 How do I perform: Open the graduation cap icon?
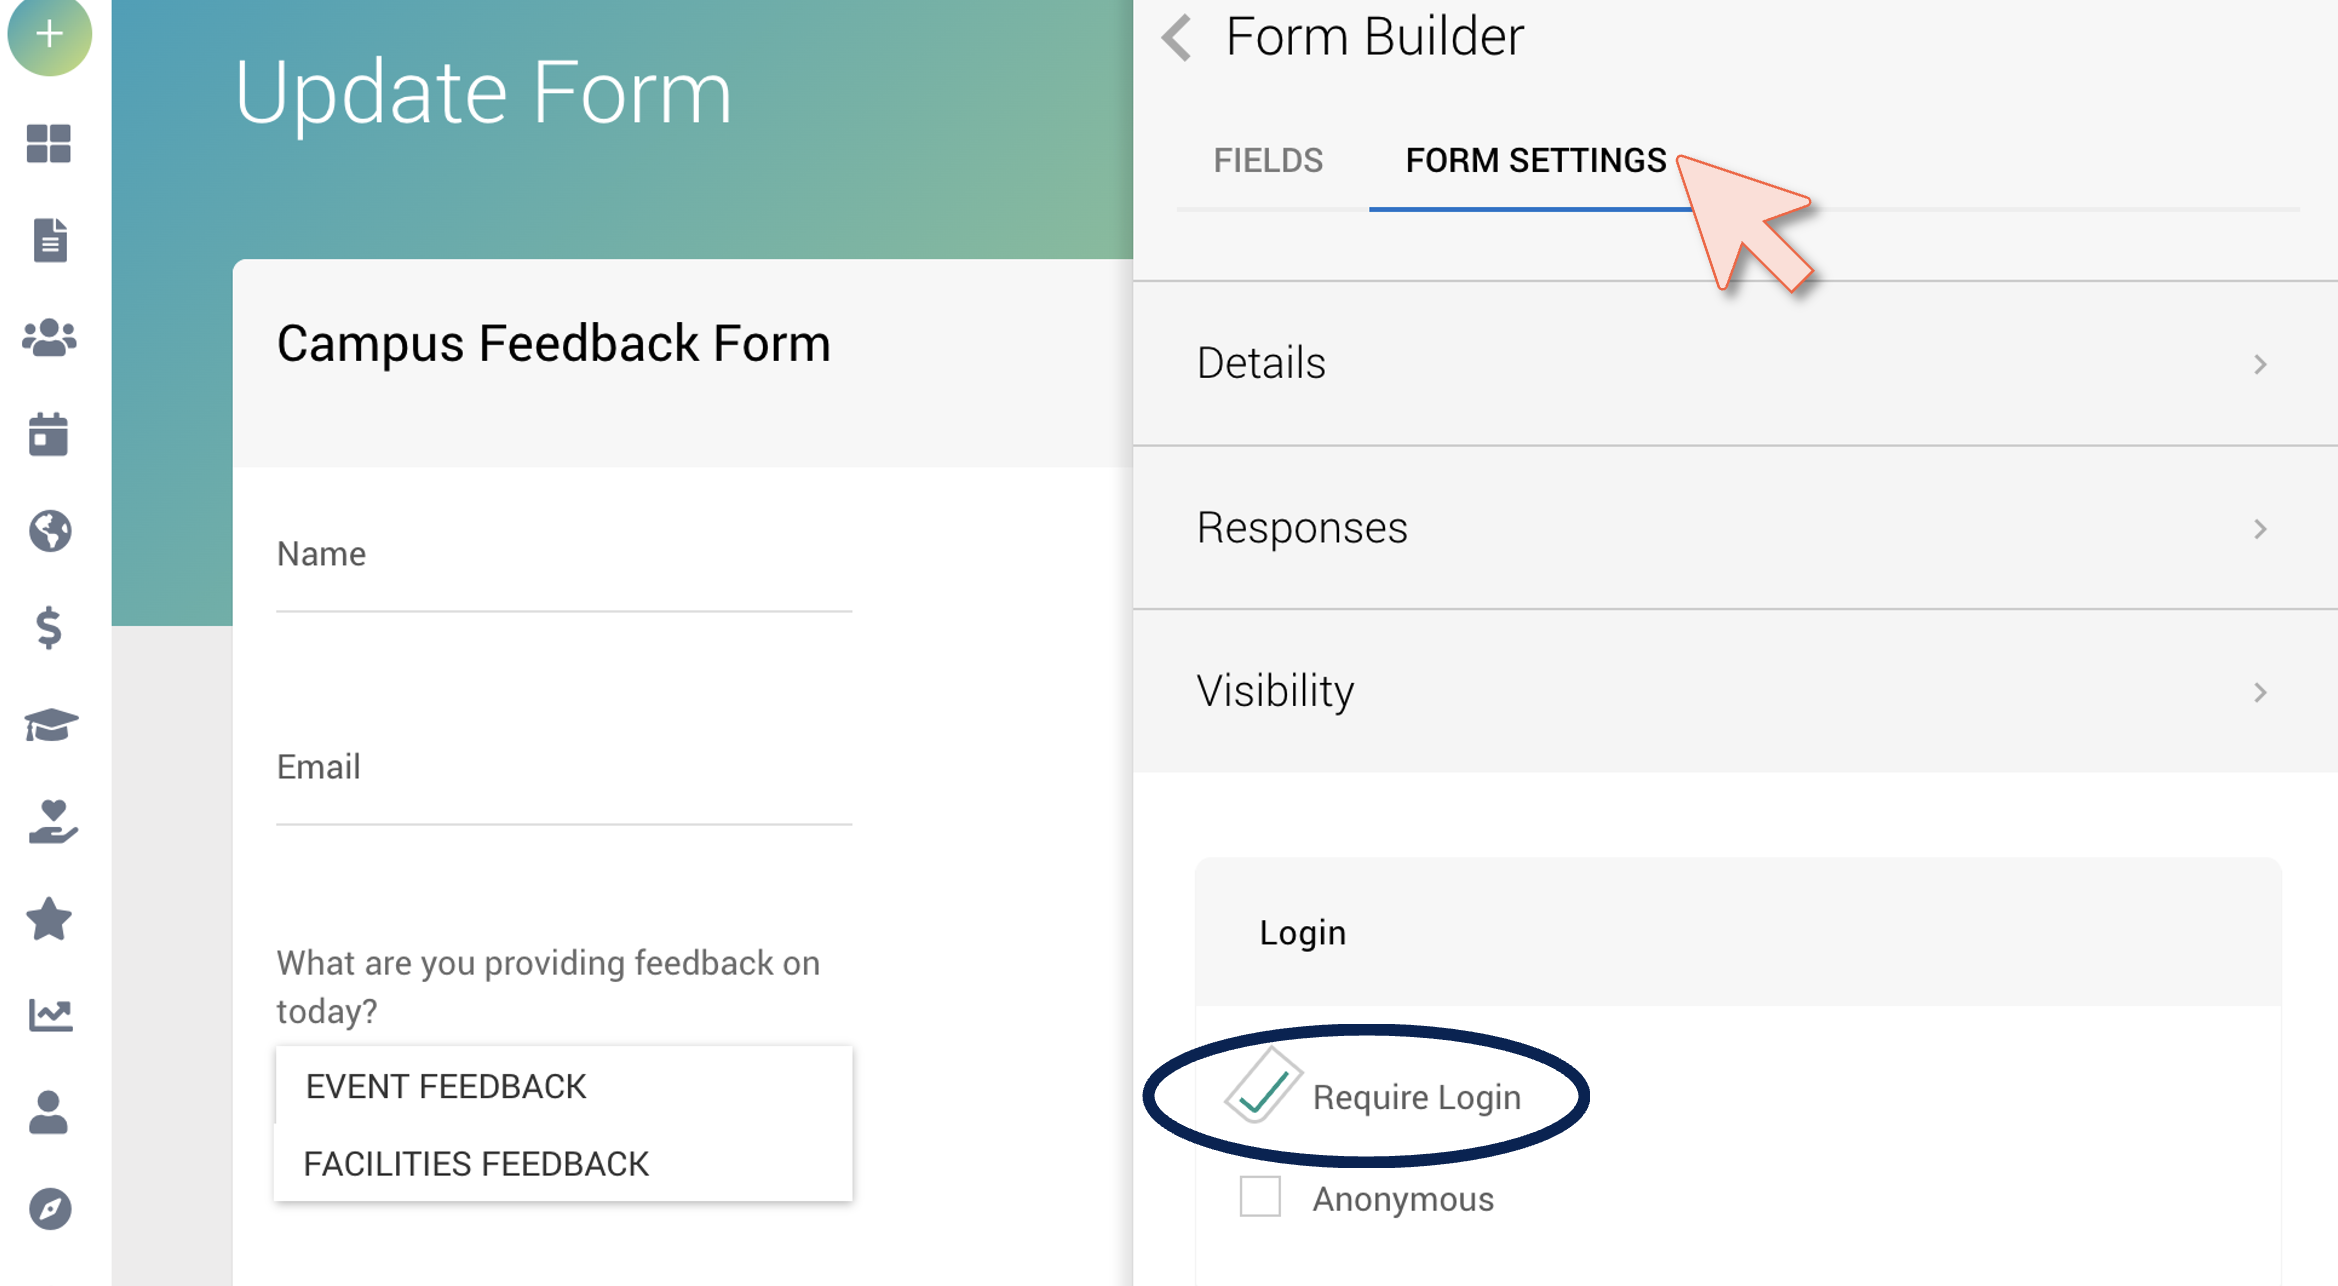[50, 725]
